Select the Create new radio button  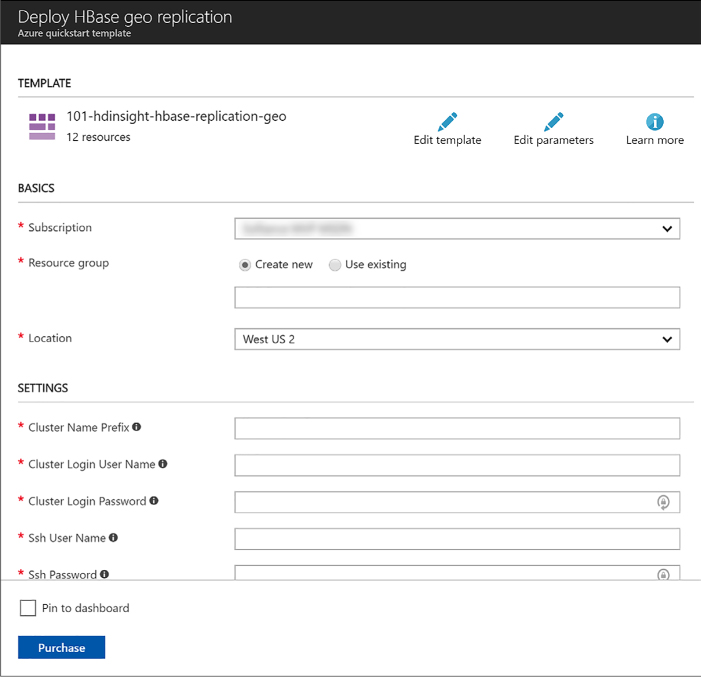(245, 265)
